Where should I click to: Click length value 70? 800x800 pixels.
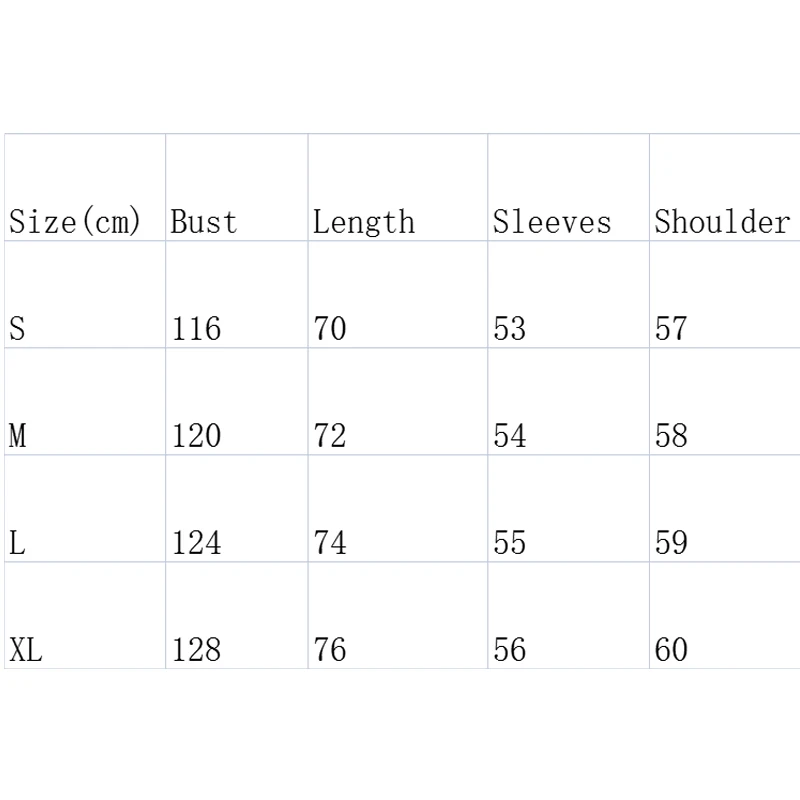330,328
